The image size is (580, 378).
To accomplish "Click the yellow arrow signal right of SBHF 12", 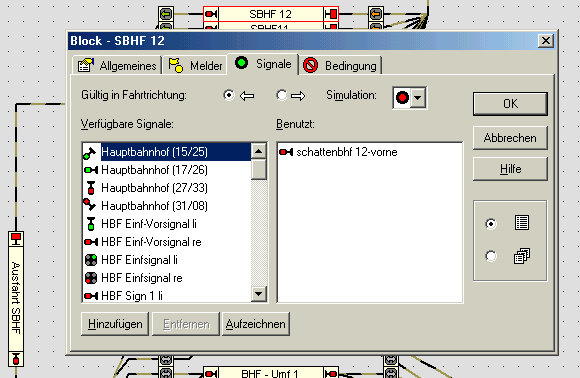I will tap(376, 14).
